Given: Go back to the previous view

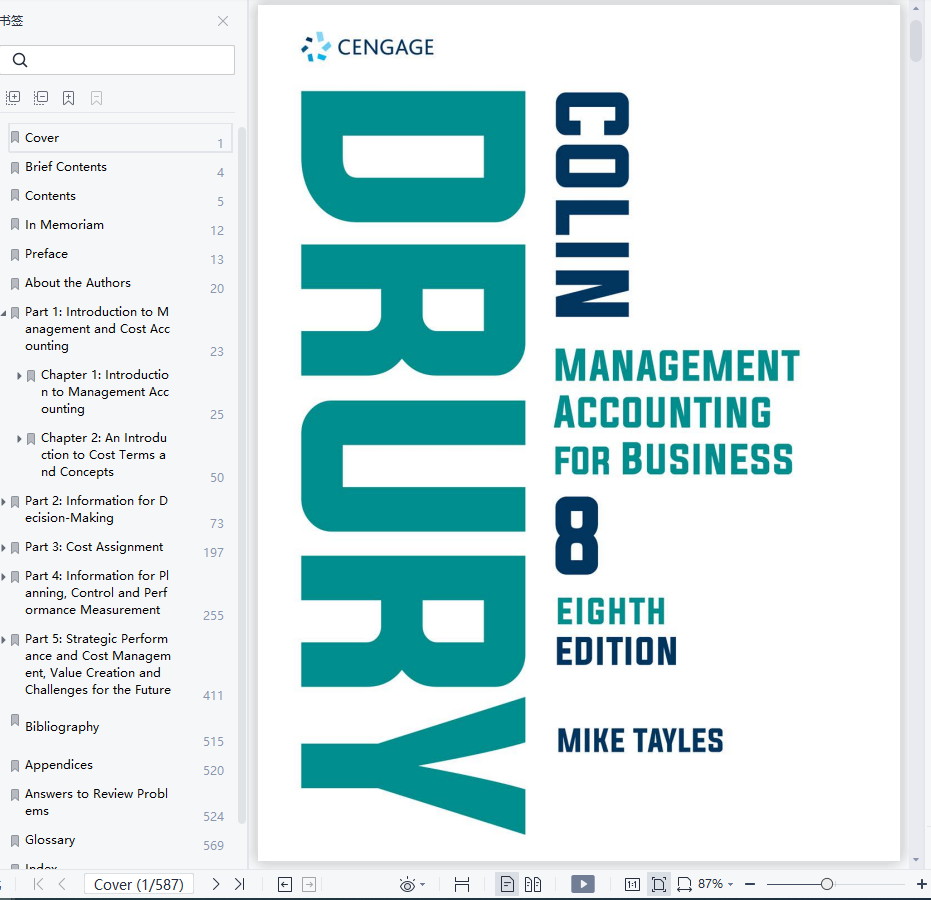Looking at the screenshot, I should click(285, 885).
